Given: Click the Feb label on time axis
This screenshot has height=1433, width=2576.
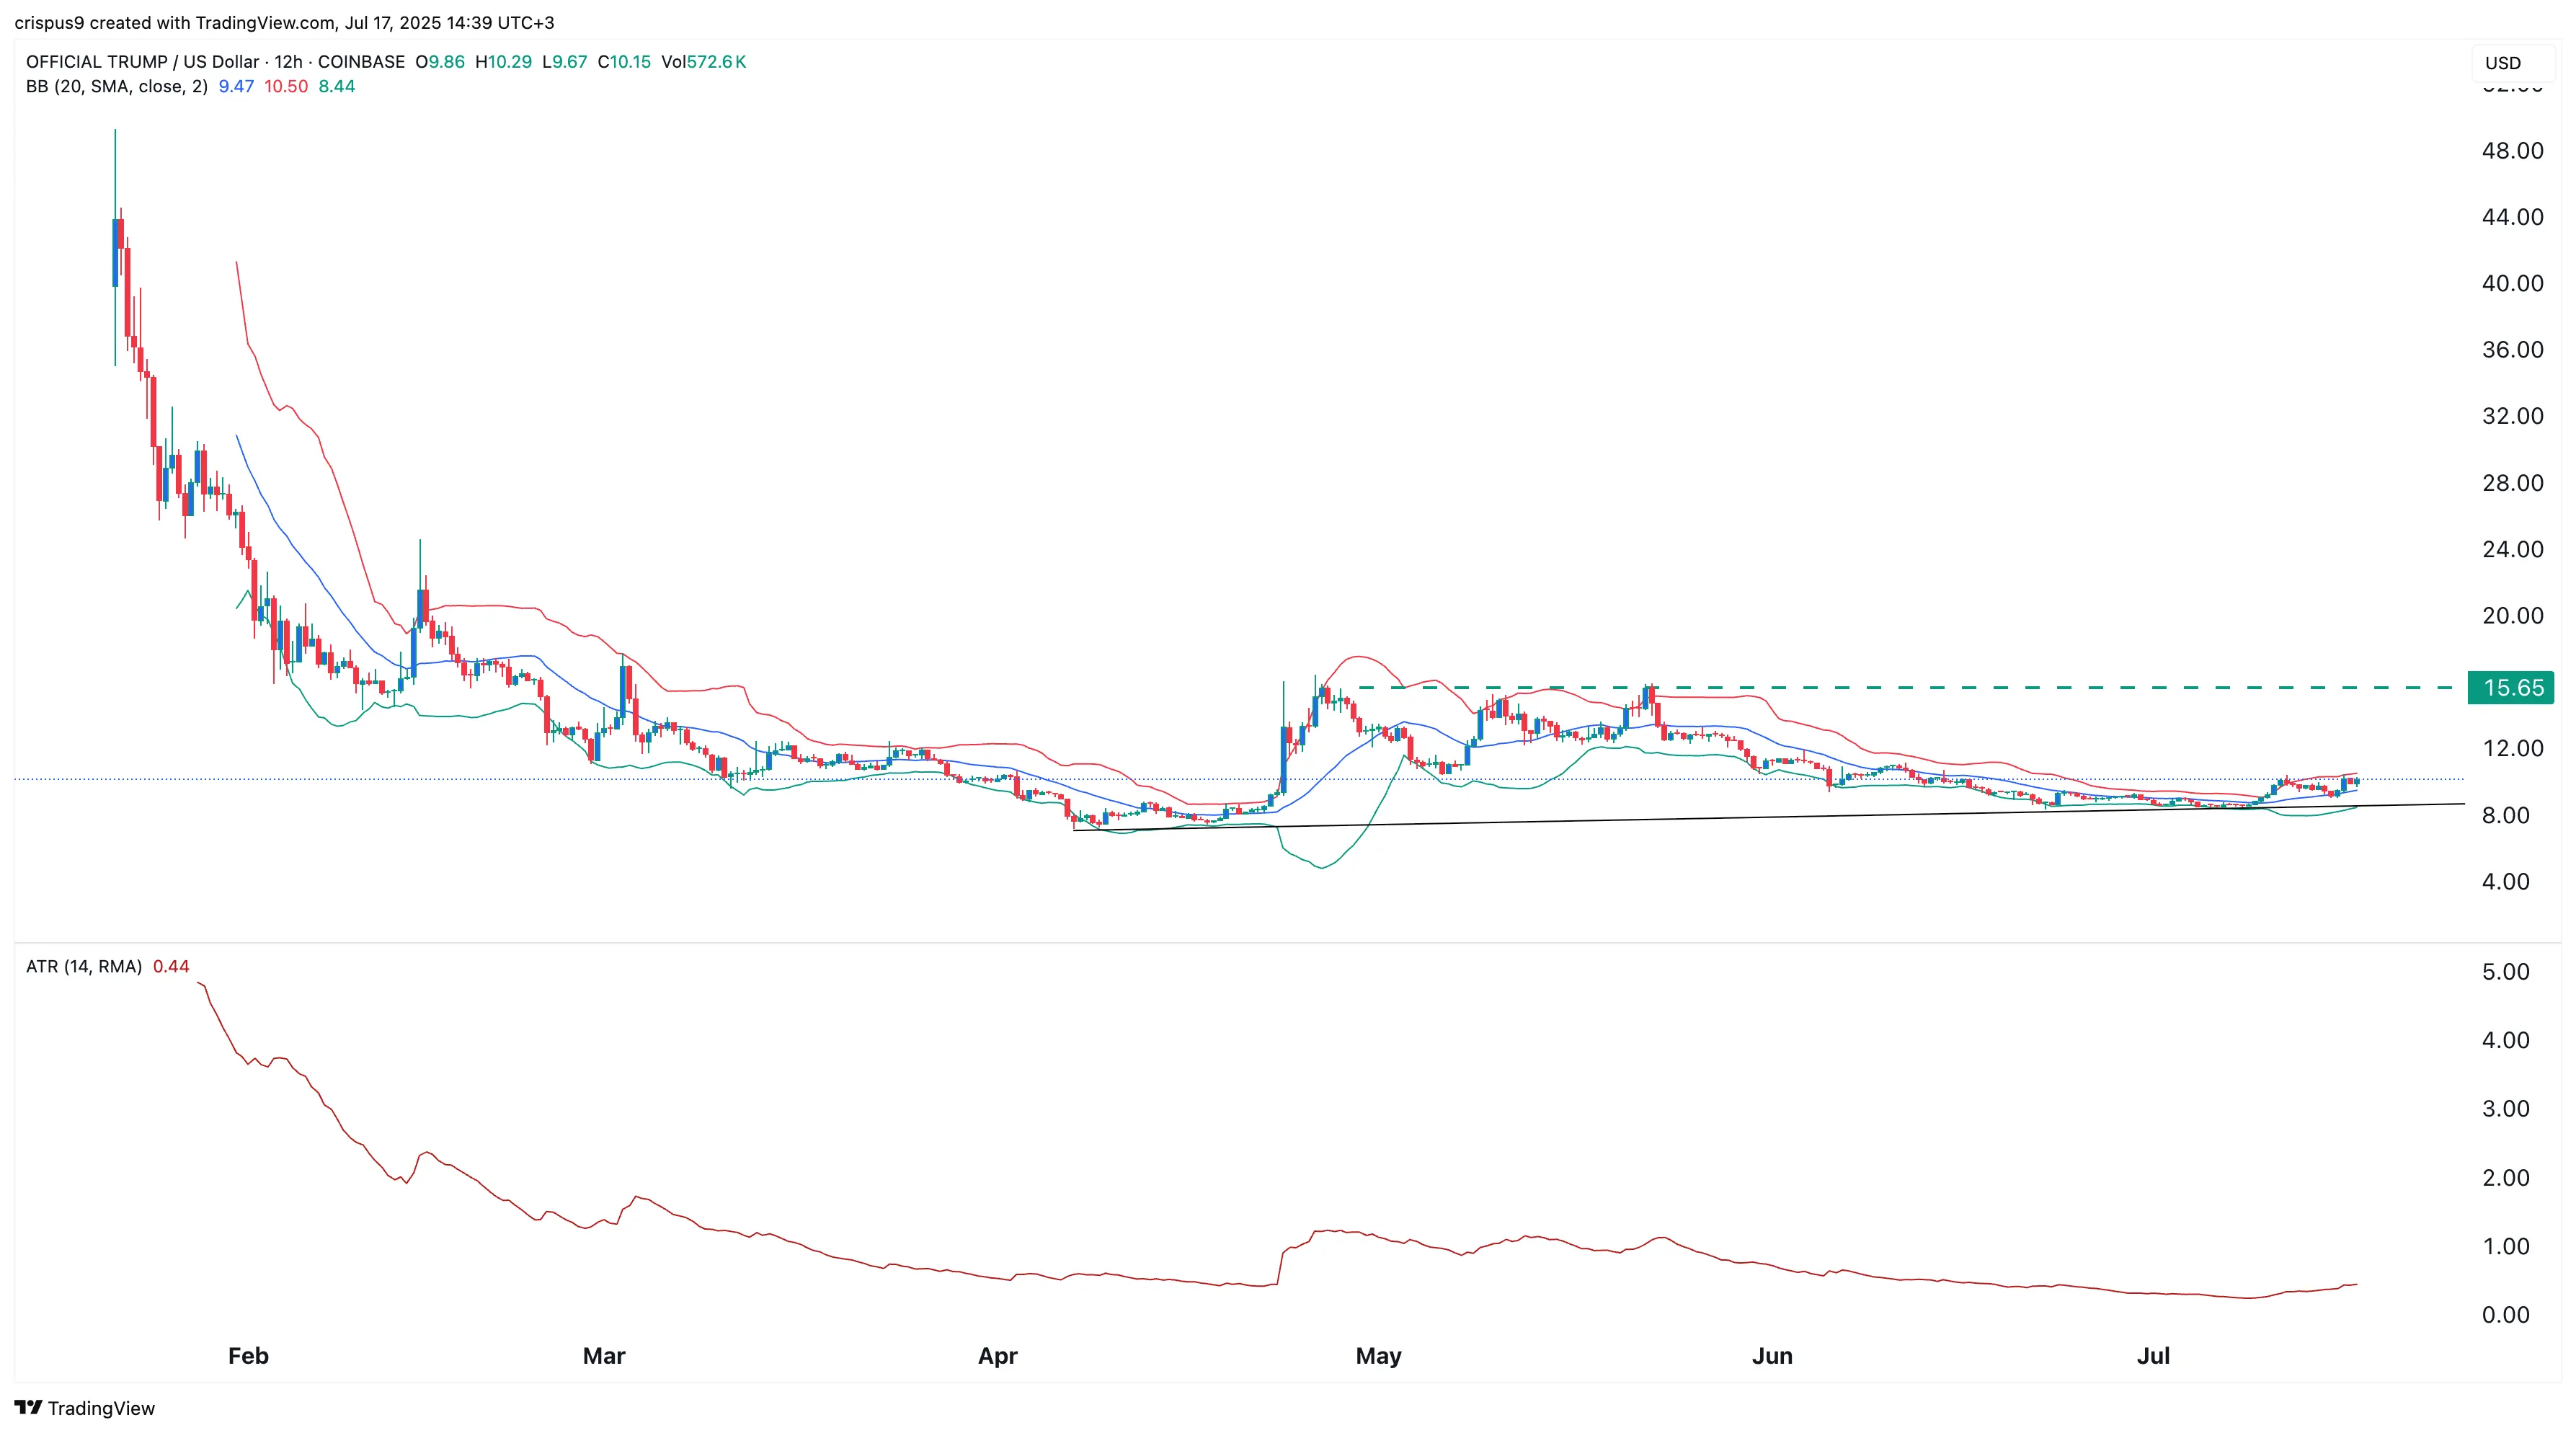Looking at the screenshot, I should (x=248, y=1356).
